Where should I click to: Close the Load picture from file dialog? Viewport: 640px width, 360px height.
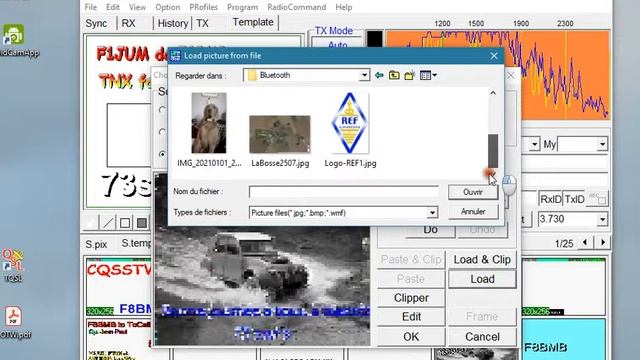[494, 56]
